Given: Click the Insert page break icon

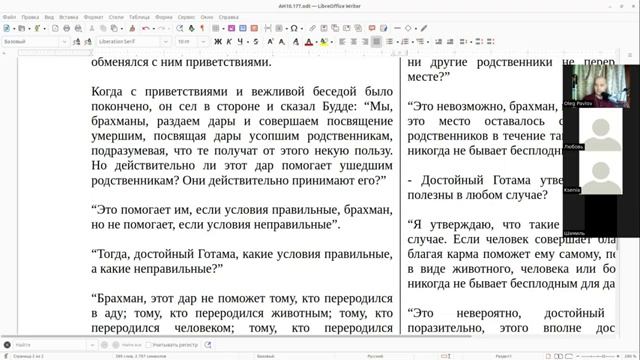Looking at the screenshot, I should (x=268, y=28).
